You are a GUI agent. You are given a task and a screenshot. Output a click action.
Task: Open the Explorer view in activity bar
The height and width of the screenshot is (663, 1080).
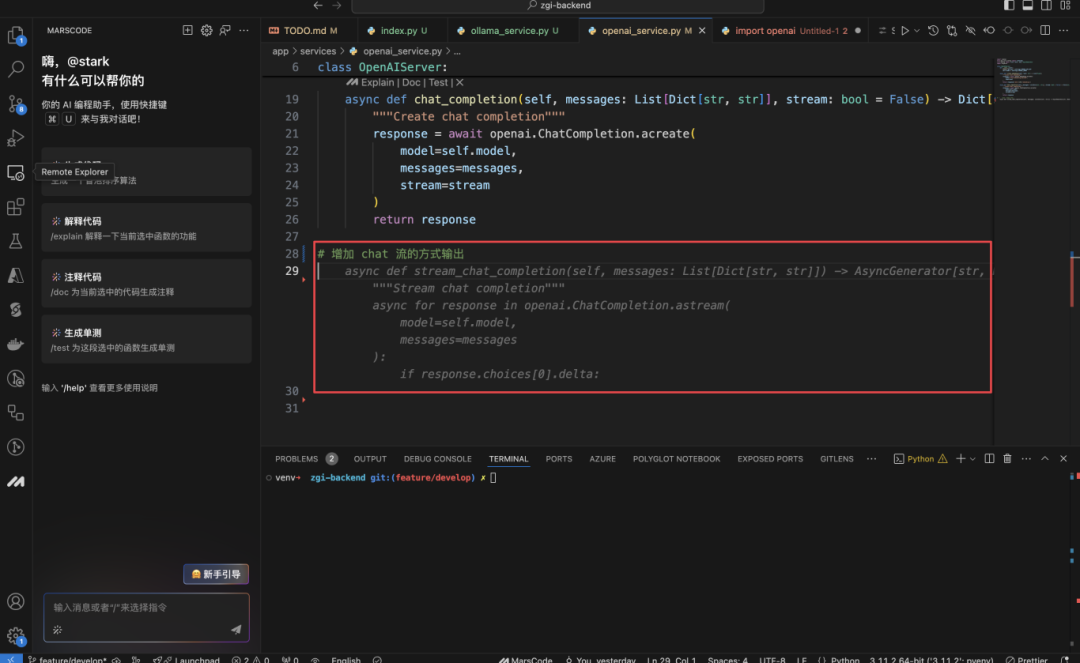point(16,35)
